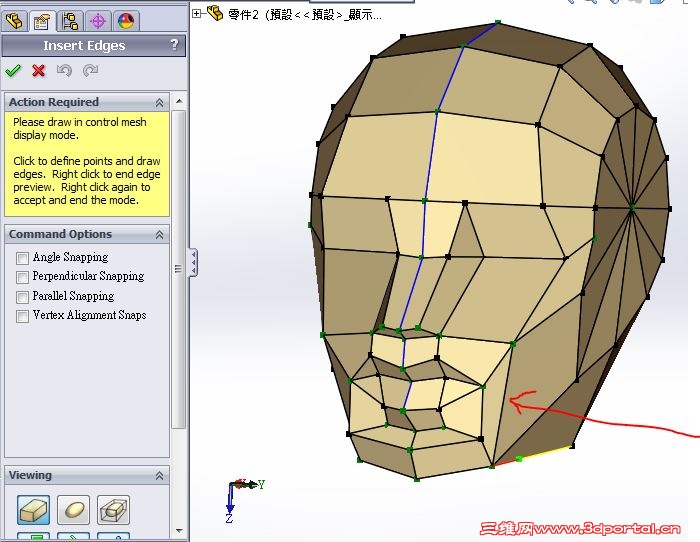Click the Vertex Alignment Snaps label

click(89, 315)
